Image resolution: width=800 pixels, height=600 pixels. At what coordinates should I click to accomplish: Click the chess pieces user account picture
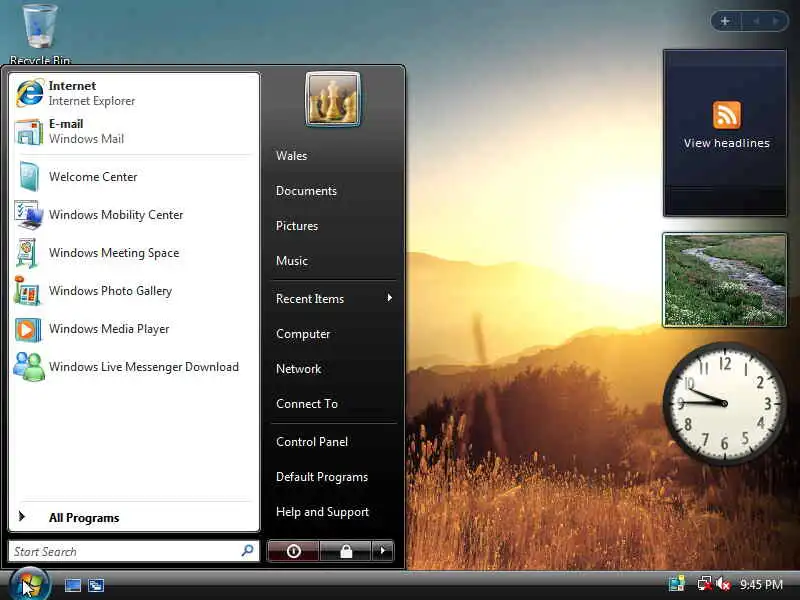[333, 99]
